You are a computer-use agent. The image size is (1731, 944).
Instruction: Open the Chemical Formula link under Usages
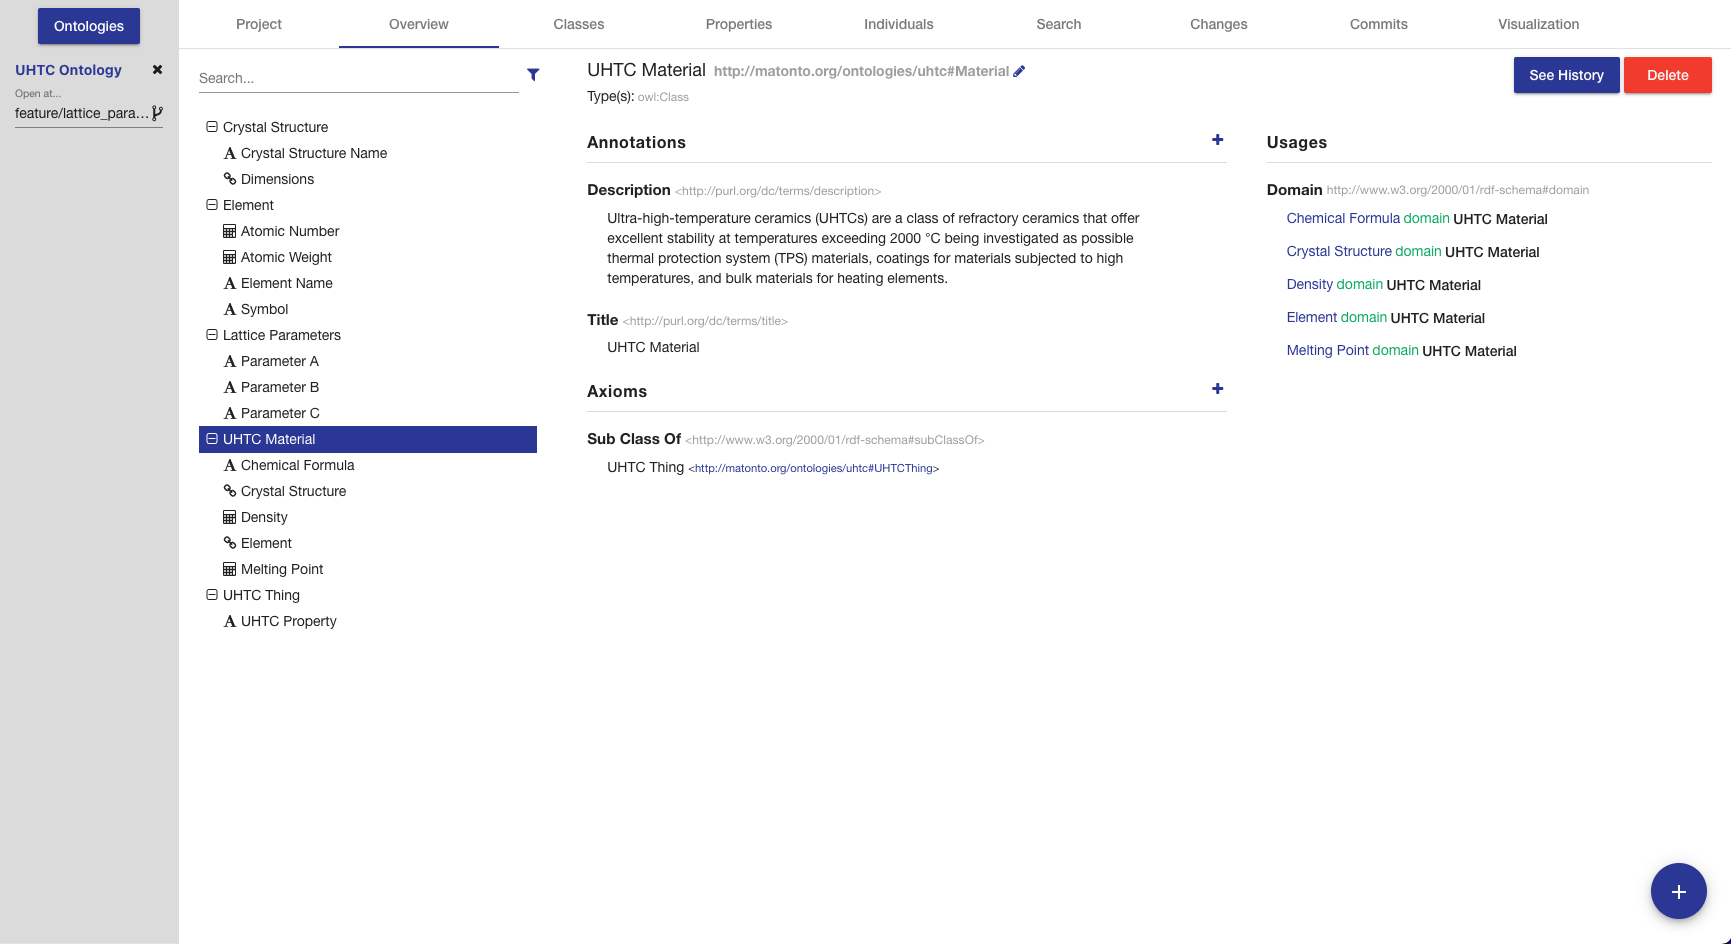pos(1343,218)
